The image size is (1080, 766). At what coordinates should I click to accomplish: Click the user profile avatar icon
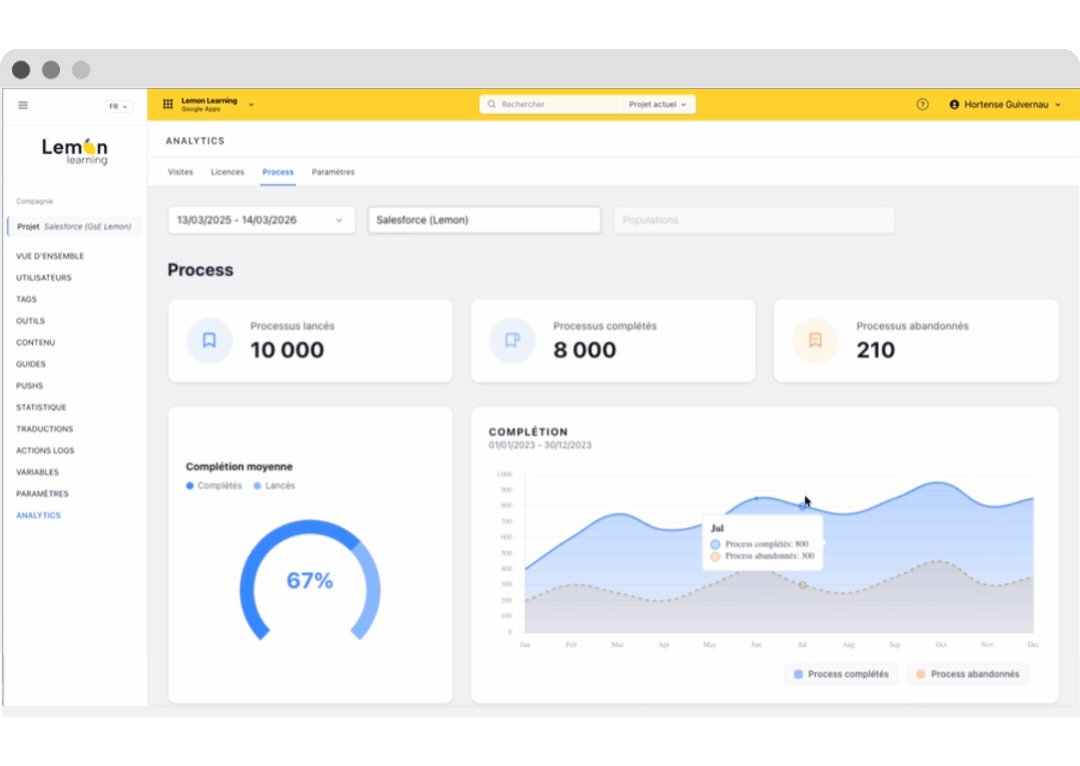click(x=954, y=104)
